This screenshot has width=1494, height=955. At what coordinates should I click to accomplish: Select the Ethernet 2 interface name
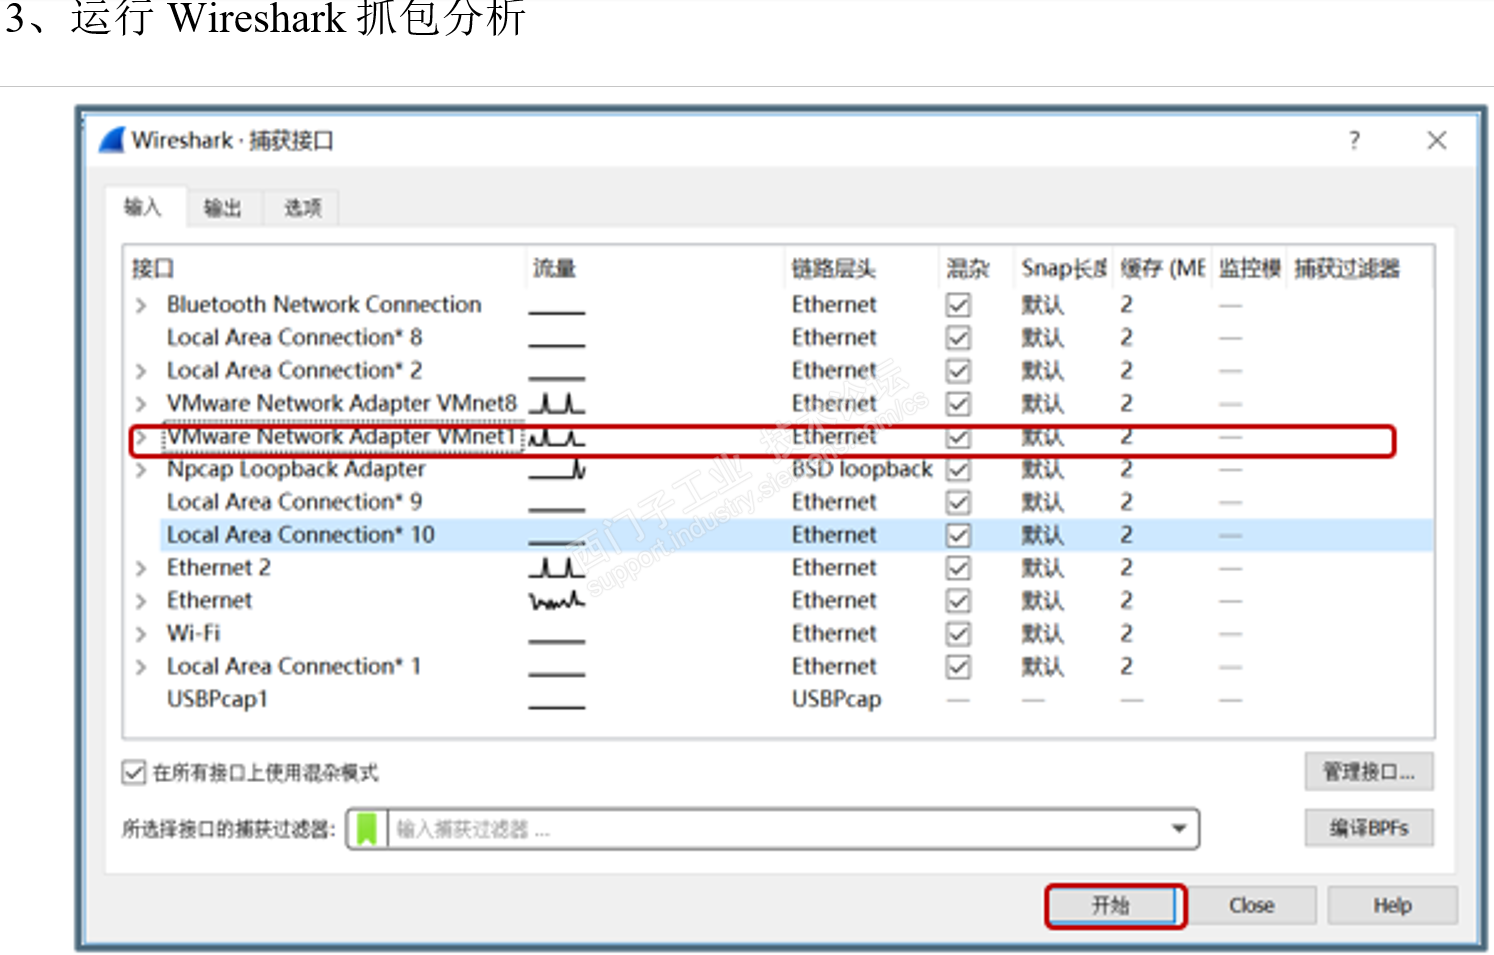[219, 568]
